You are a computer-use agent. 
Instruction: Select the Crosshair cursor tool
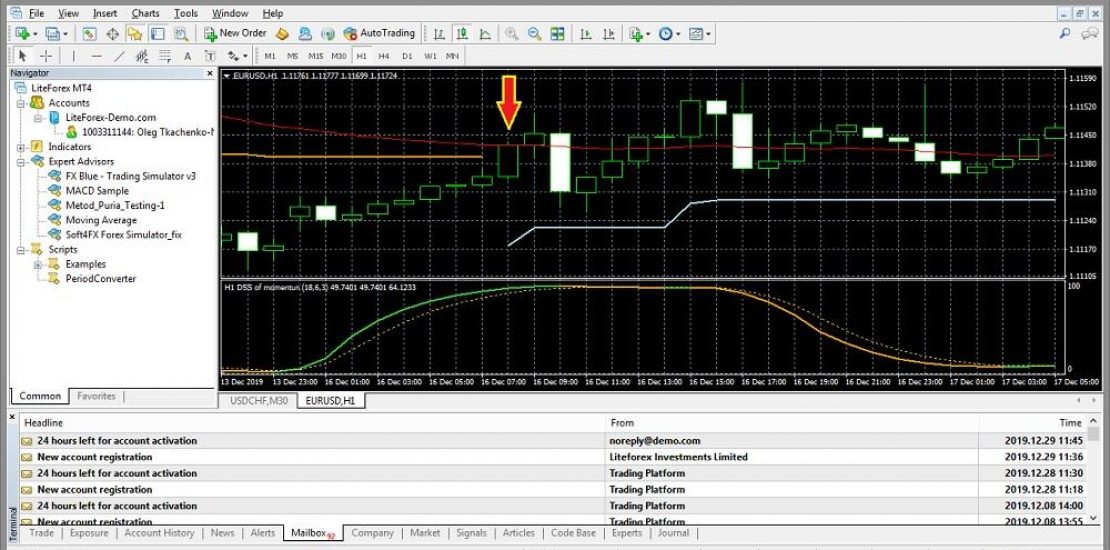coord(46,56)
